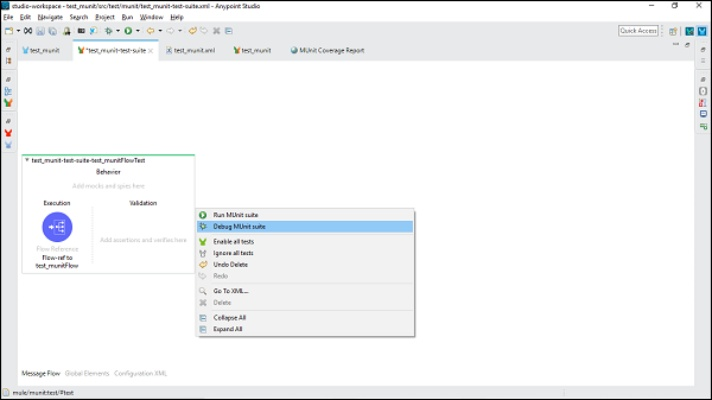This screenshot has width=712, height=400.
Task: Open the Run button dropdown arrow
Action: tap(137, 31)
